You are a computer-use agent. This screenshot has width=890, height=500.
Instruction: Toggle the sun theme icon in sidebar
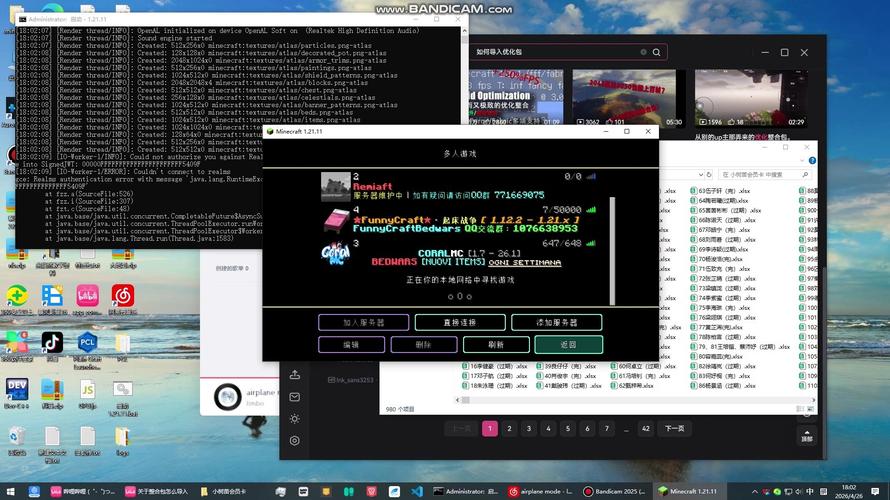[x=295, y=419]
